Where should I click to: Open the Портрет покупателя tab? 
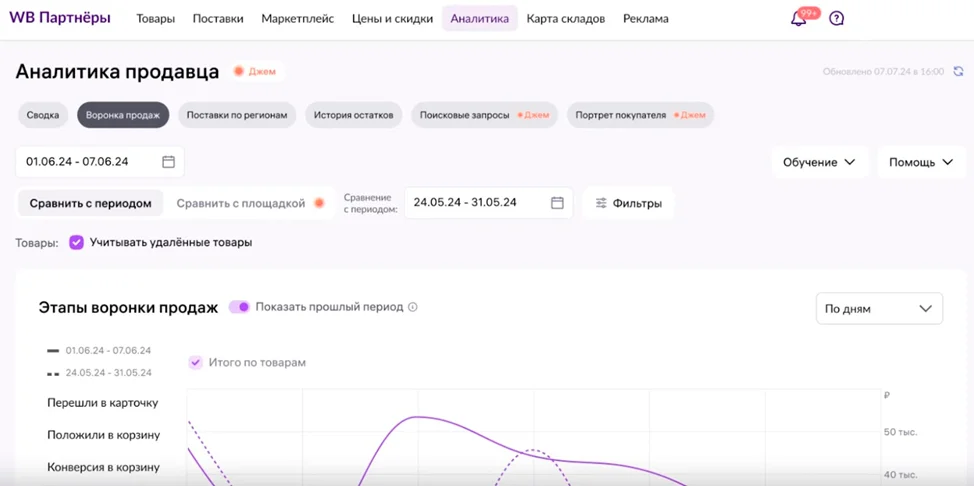pos(640,115)
